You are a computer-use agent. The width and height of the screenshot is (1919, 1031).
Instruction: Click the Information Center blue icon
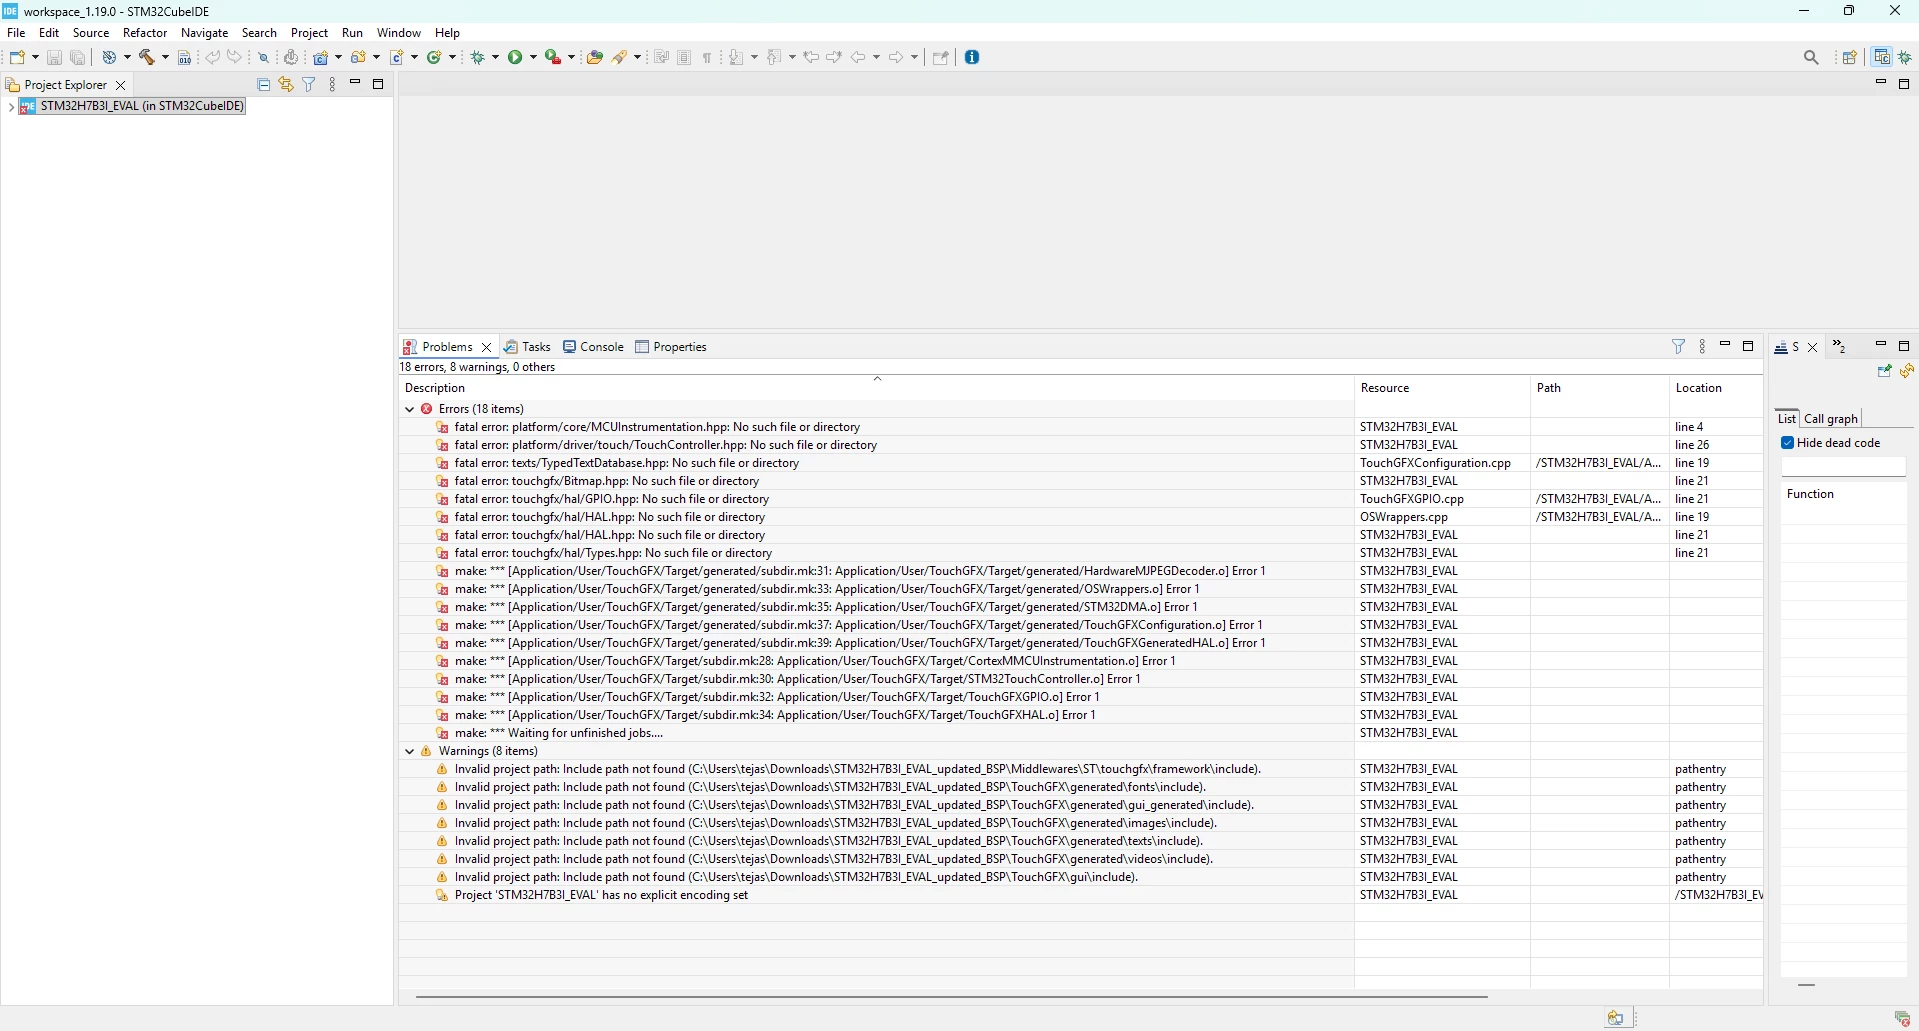coord(972,57)
